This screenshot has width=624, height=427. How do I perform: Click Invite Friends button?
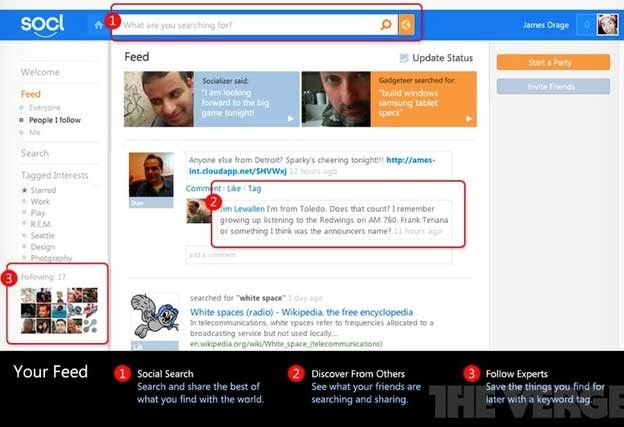[553, 86]
